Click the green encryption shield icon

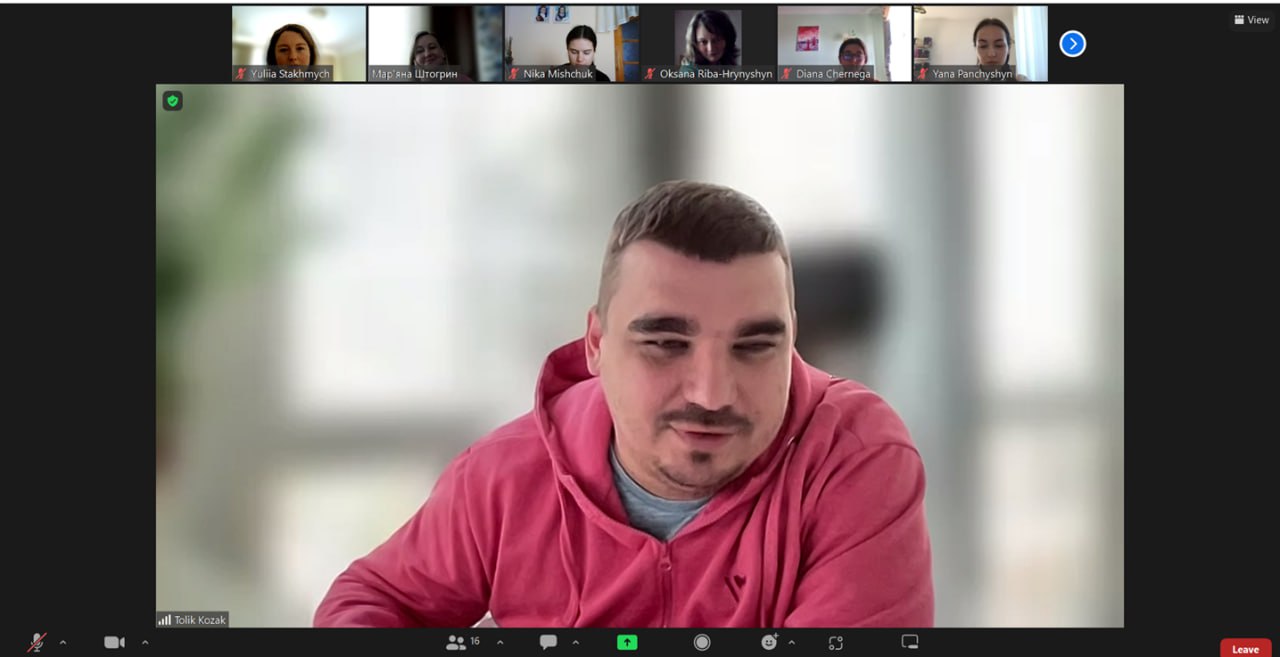(x=173, y=101)
